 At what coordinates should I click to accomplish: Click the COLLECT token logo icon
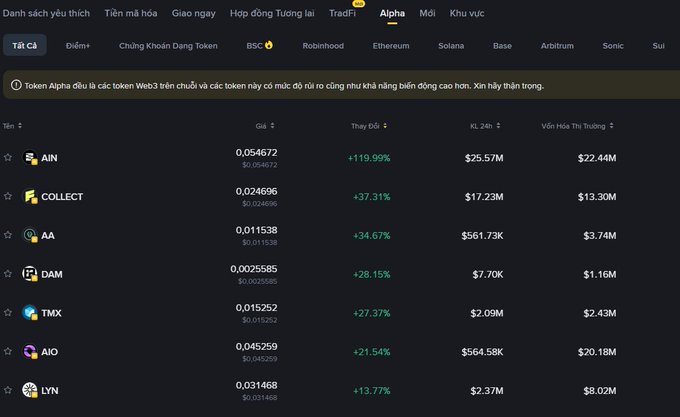tap(30, 196)
